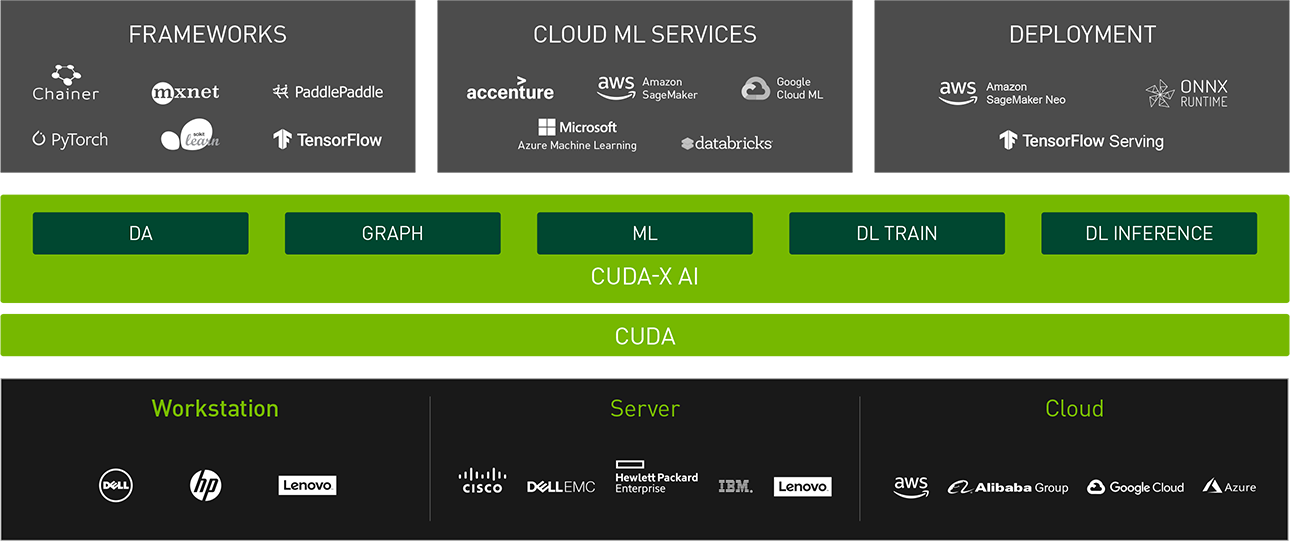Click the PaddlePaddle logo
This screenshot has height=541, width=1290.
pos(328,92)
